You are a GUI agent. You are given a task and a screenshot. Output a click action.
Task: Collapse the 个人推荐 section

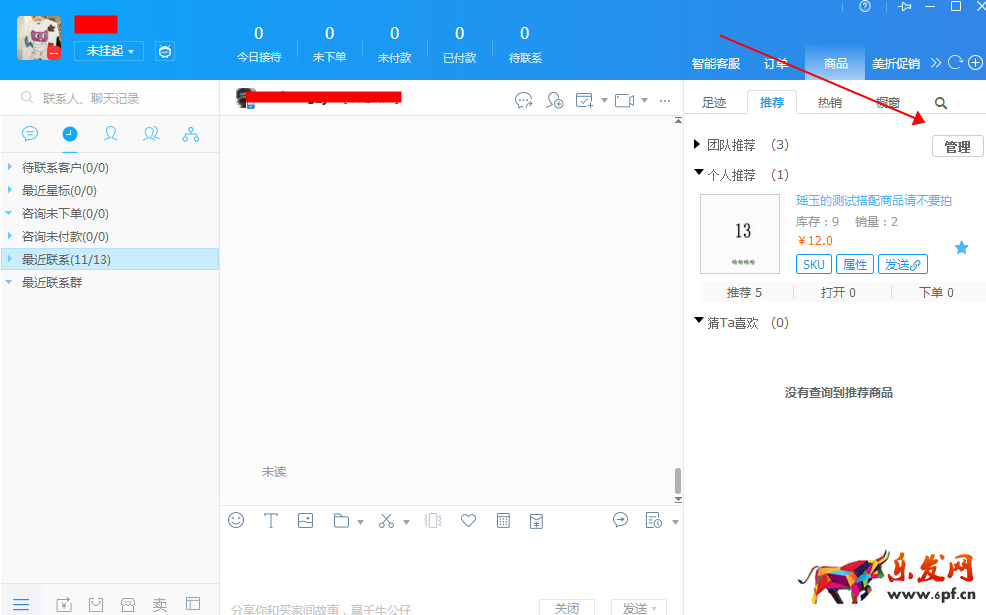[698, 174]
